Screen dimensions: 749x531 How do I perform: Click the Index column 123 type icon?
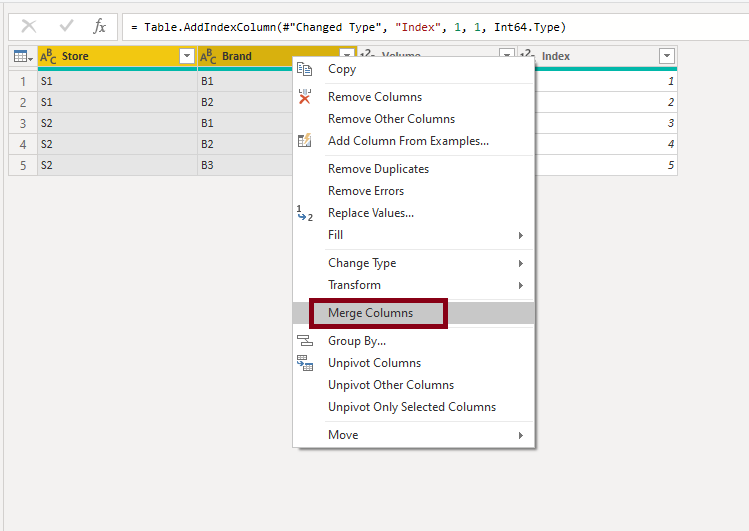point(527,53)
